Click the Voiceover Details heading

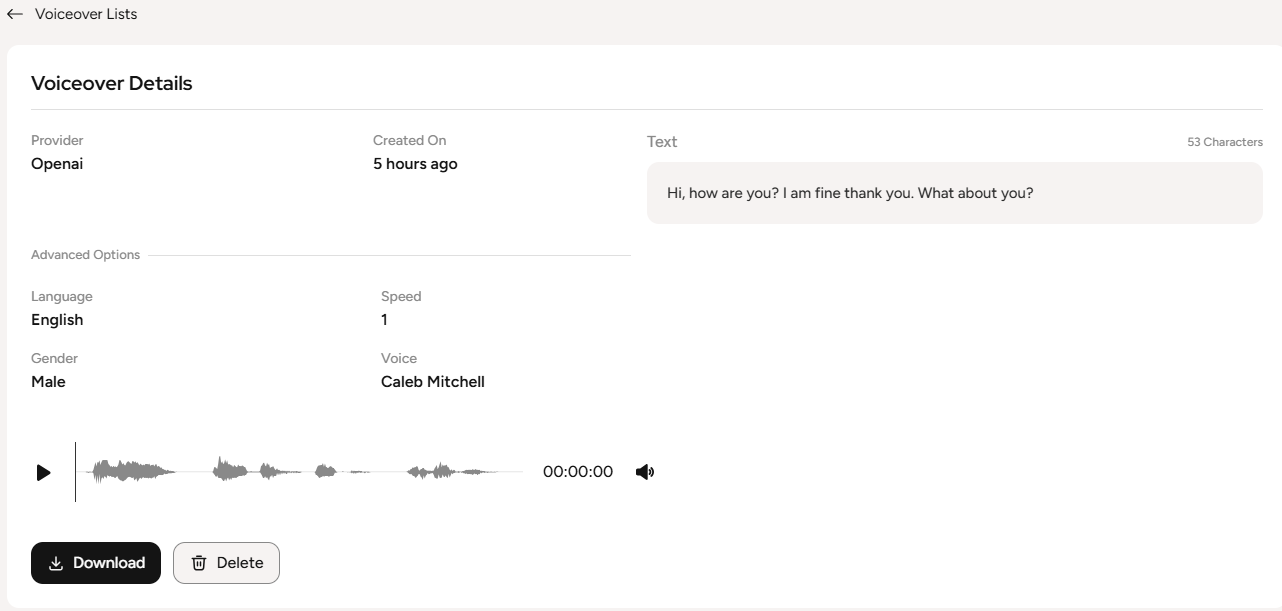[x=111, y=84]
